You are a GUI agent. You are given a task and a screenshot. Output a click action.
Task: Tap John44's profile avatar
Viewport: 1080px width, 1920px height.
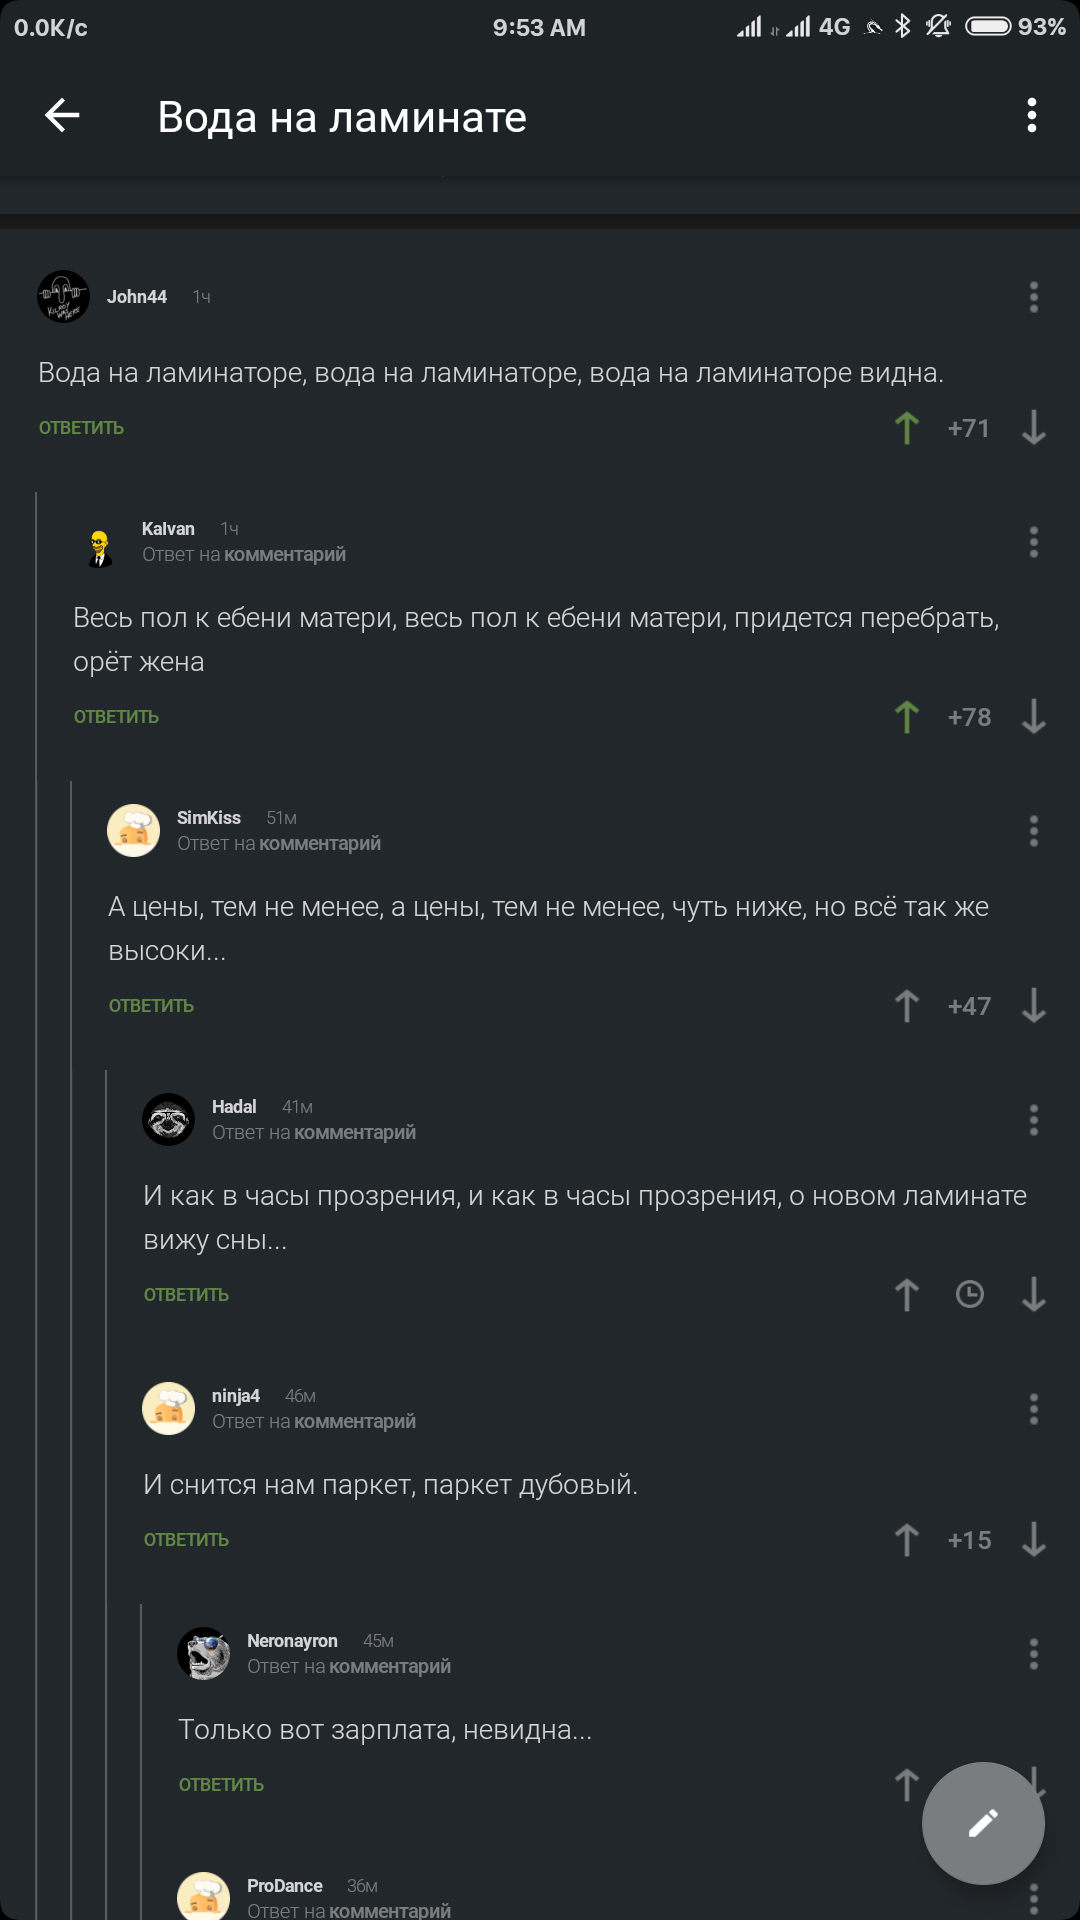pyautogui.click(x=63, y=296)
